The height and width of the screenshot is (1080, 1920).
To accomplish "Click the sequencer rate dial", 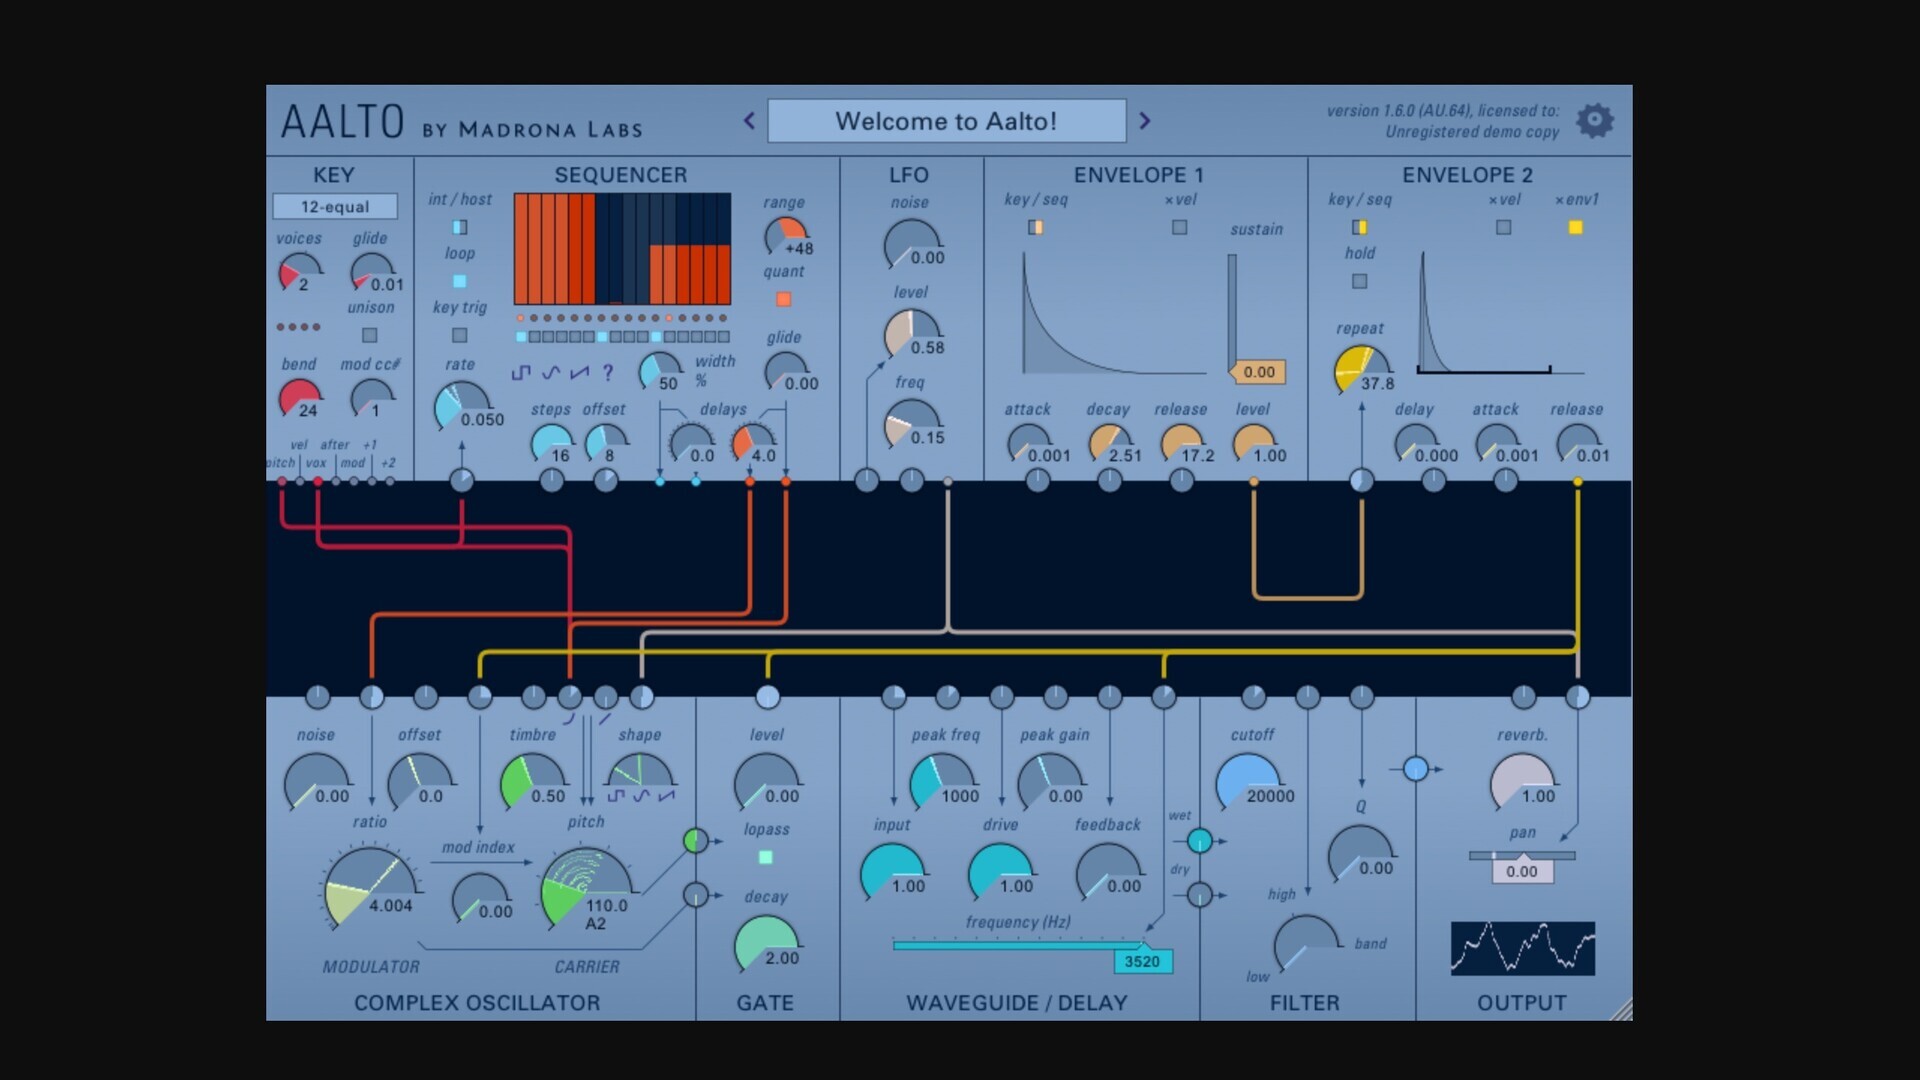I will click(x=460, y=406).
